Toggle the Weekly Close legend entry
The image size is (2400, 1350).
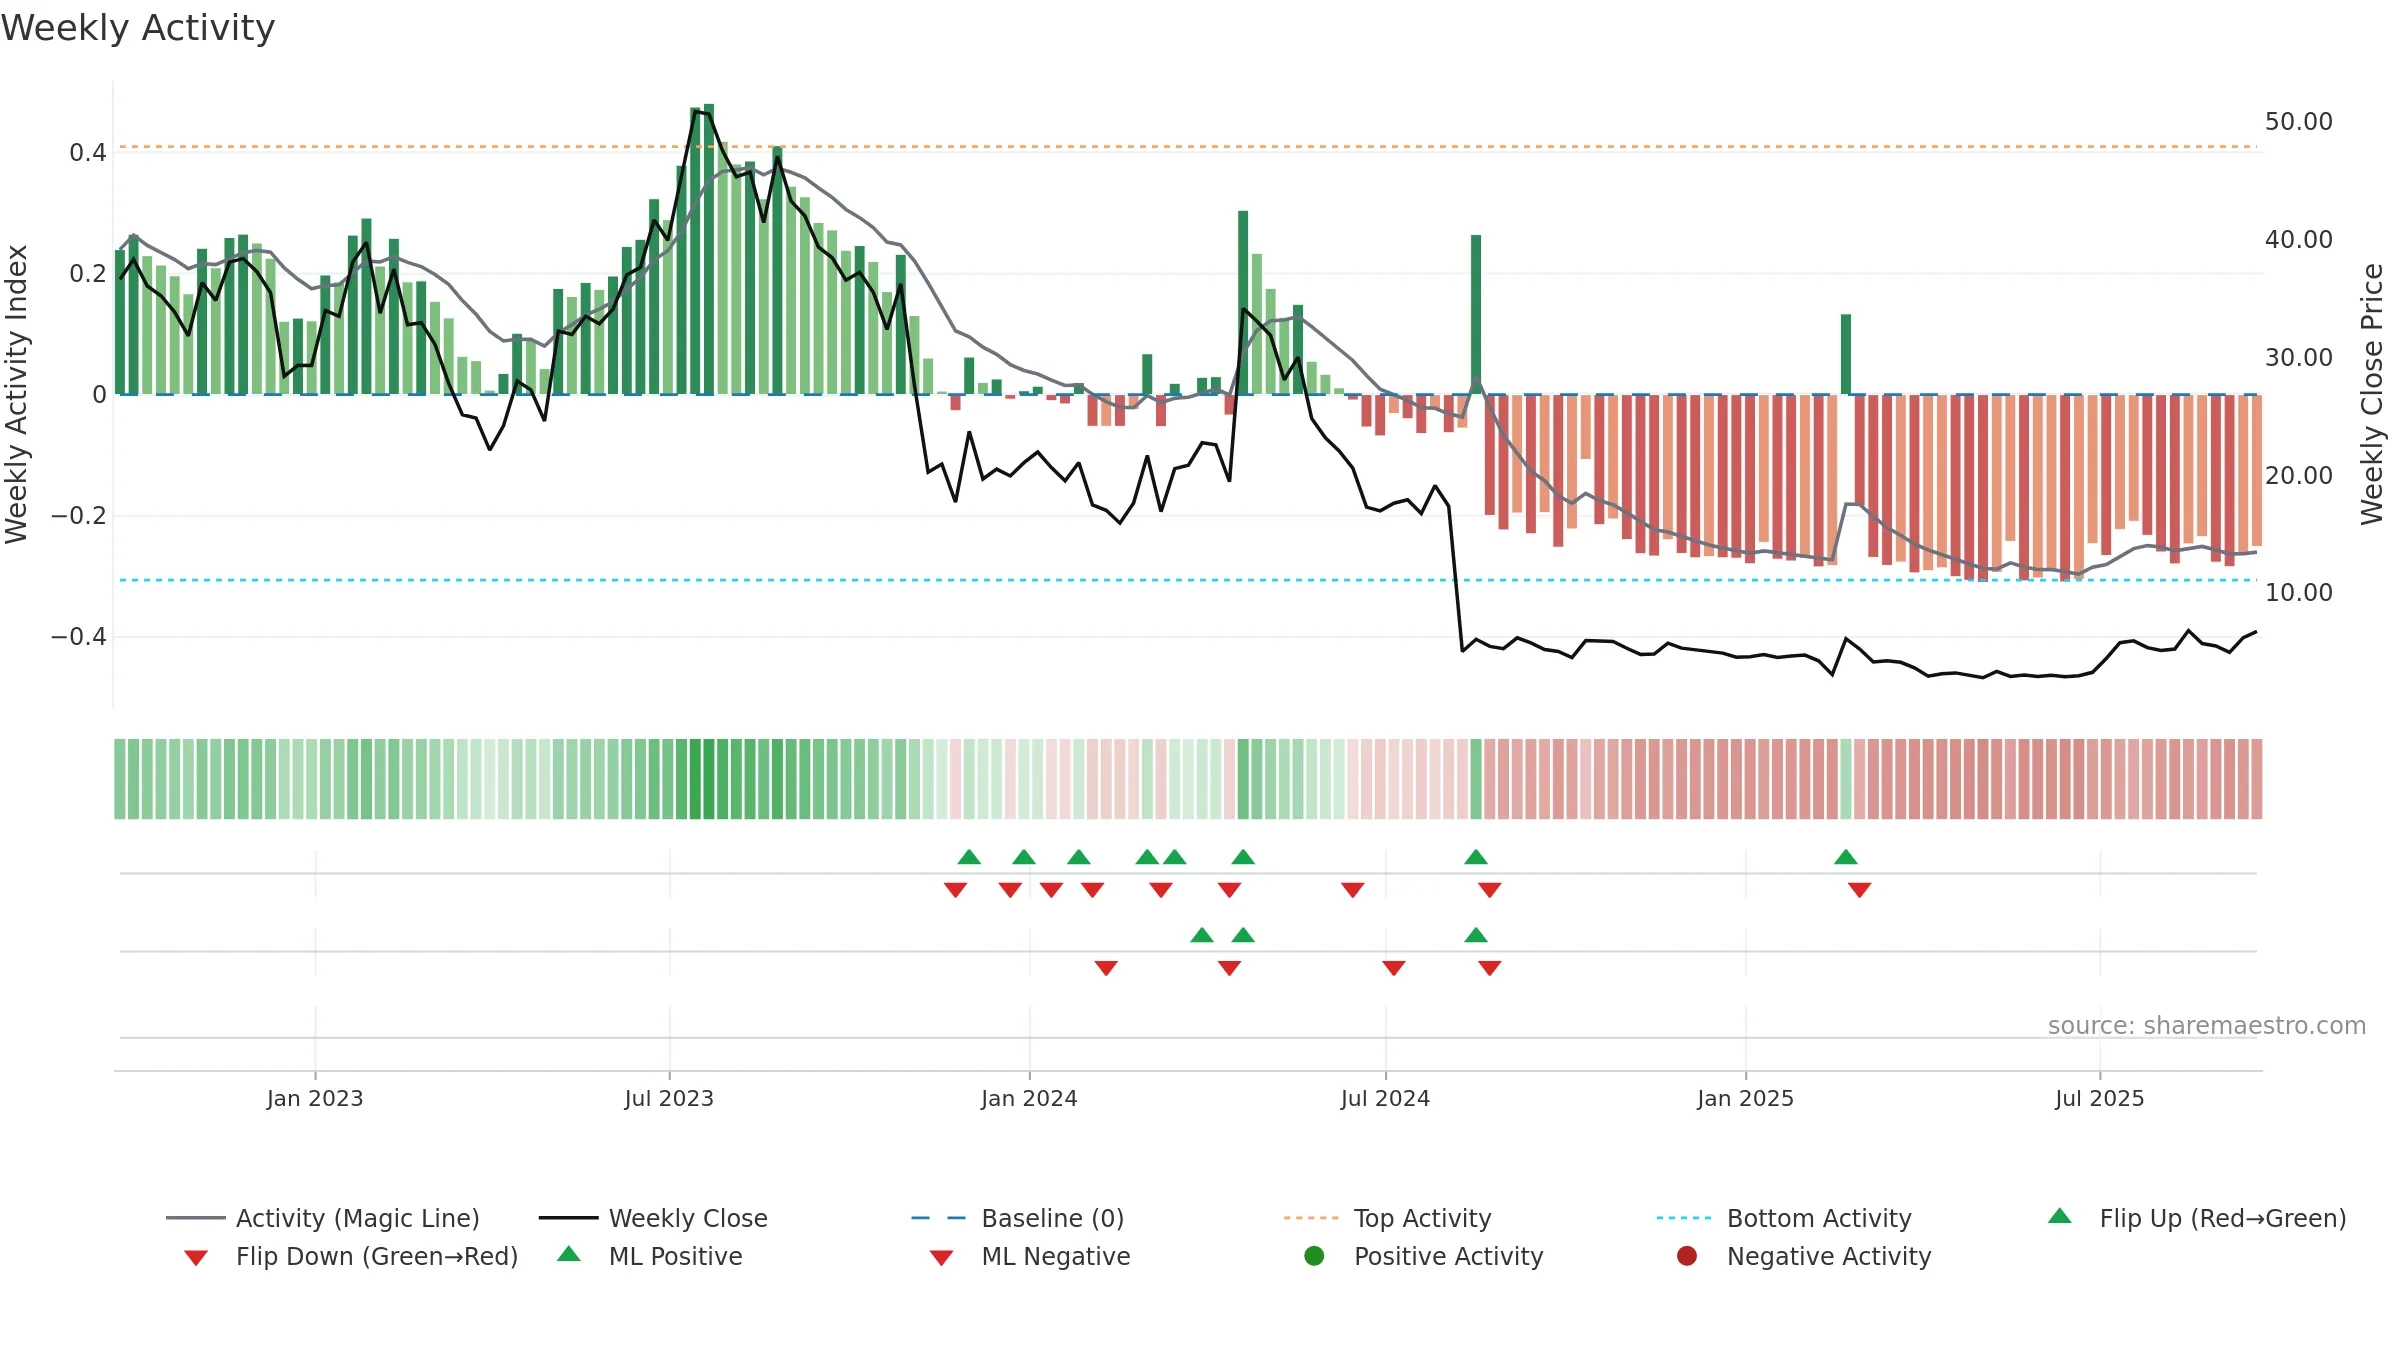click(x=653, y=1218)
